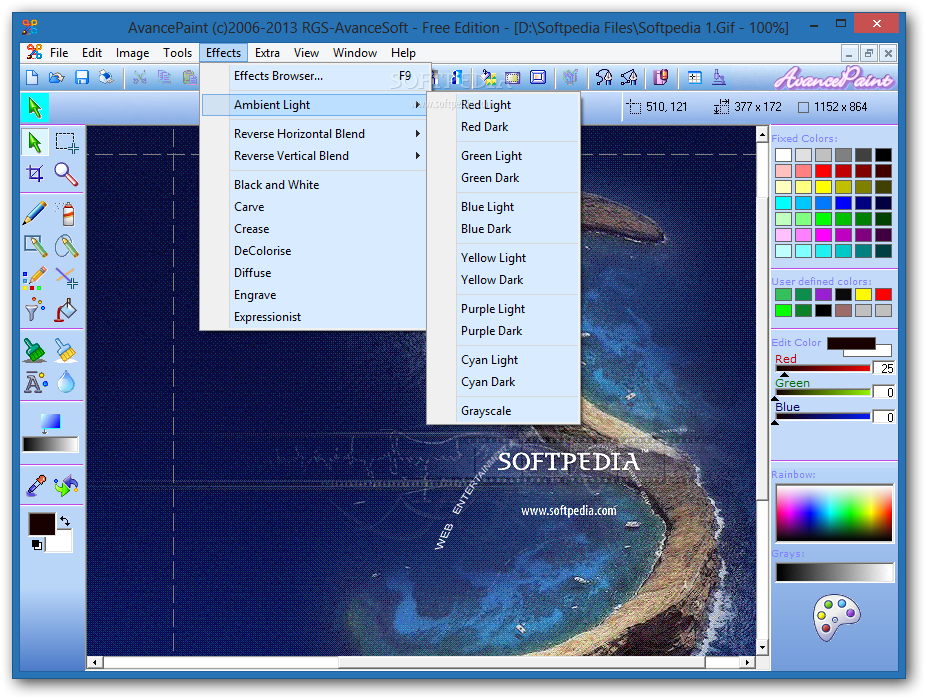Viewport: 926px width, 699px height.
Task: Expand the Ambient Light submenu
Action: (314, 105)
